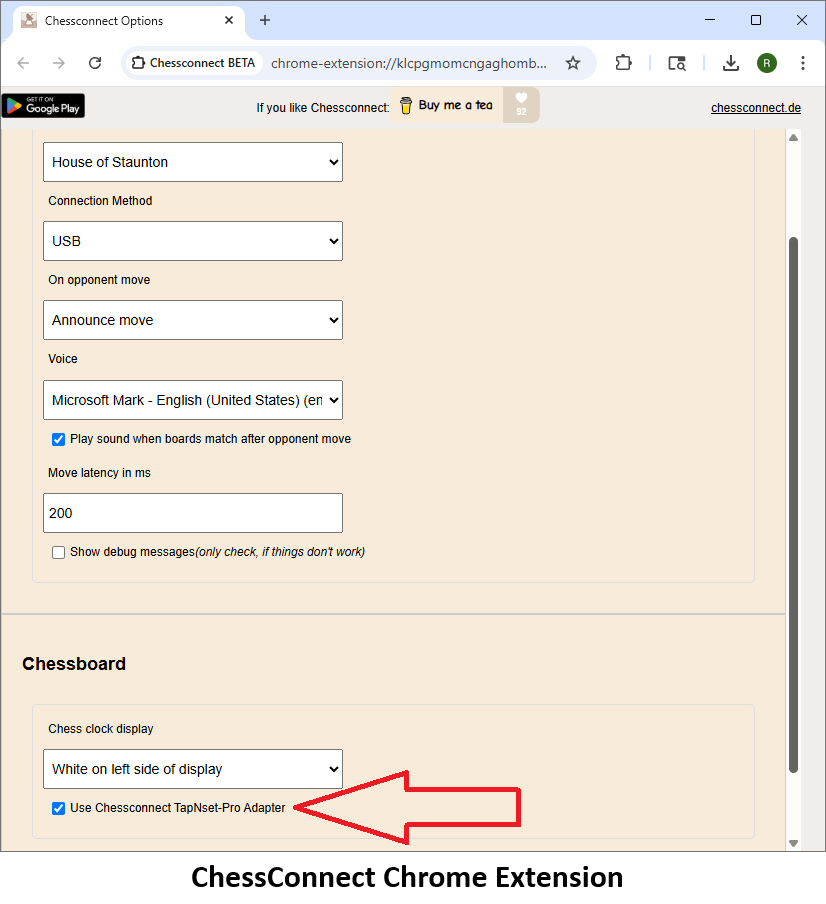Click the heart counter icon showing 92
826x904 pixels.
point(521,105)
